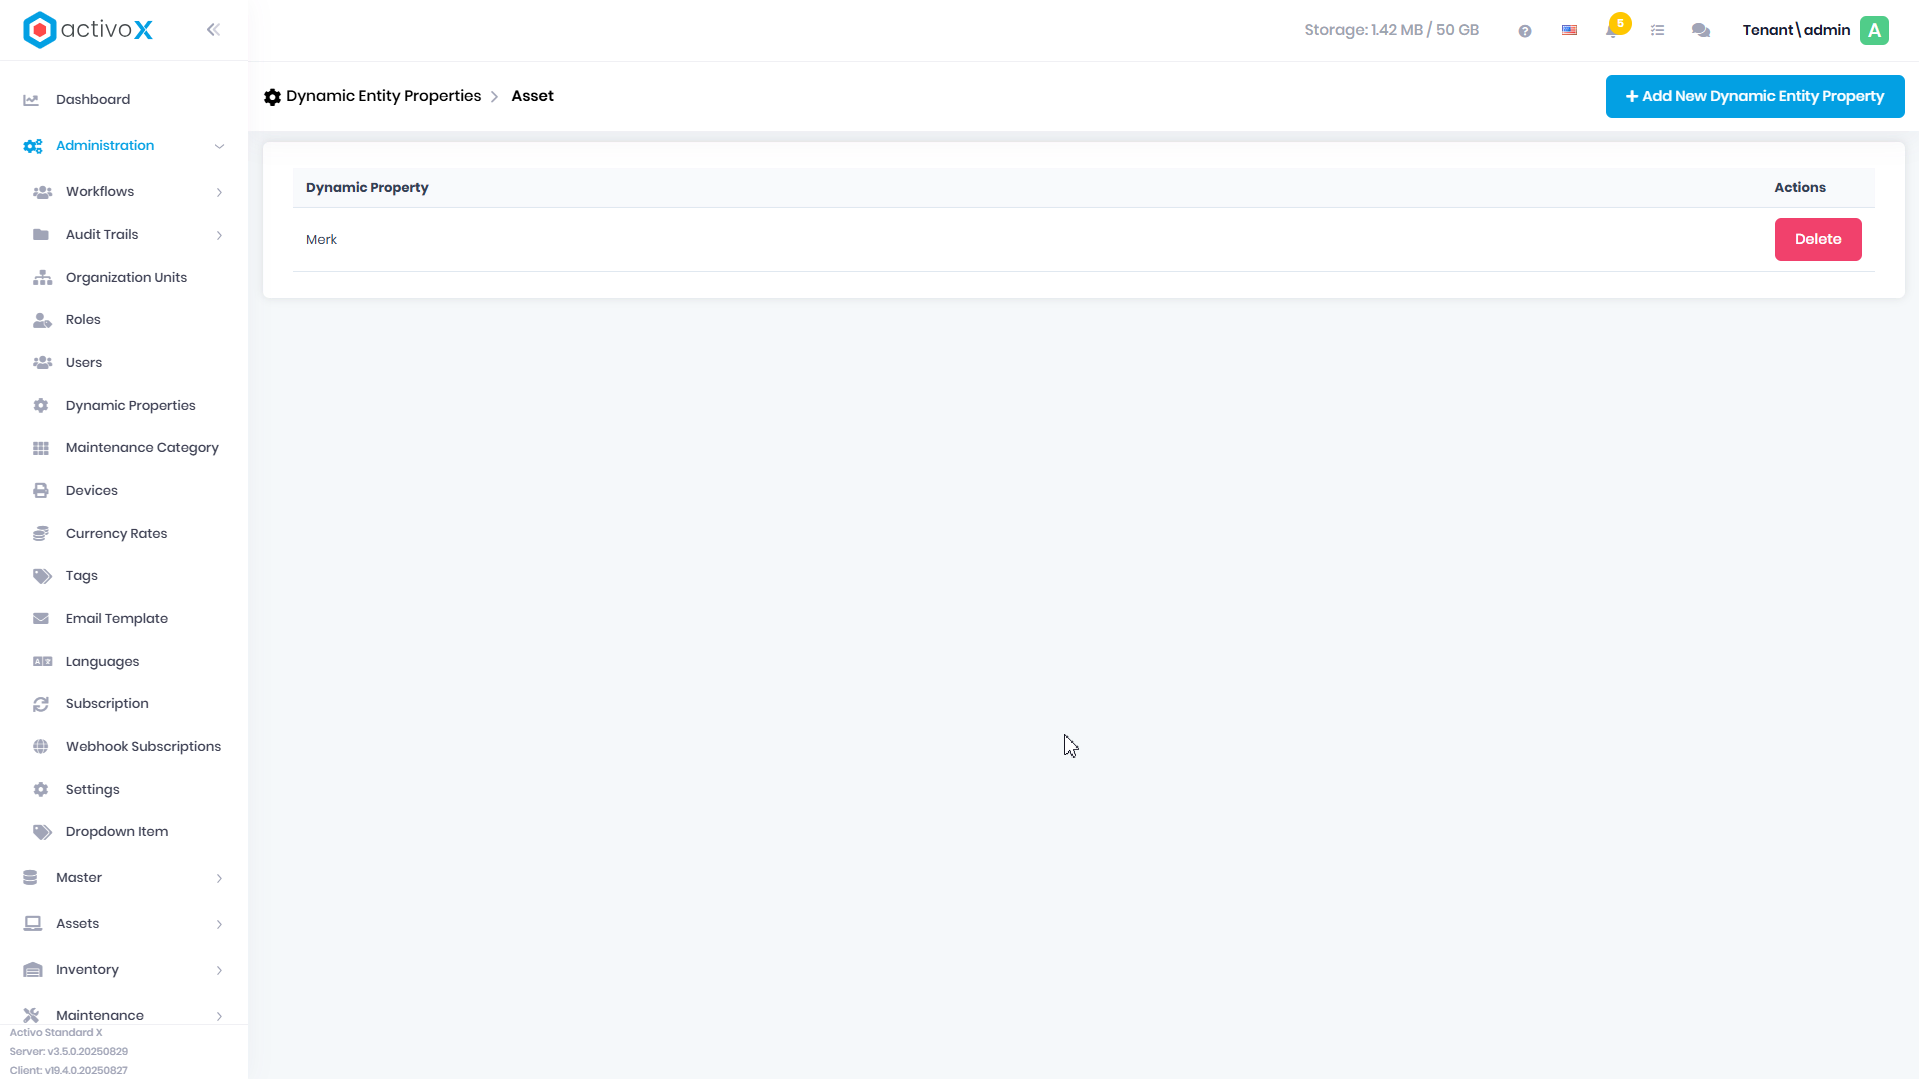Click the Storage usage text

point(1391,30)
